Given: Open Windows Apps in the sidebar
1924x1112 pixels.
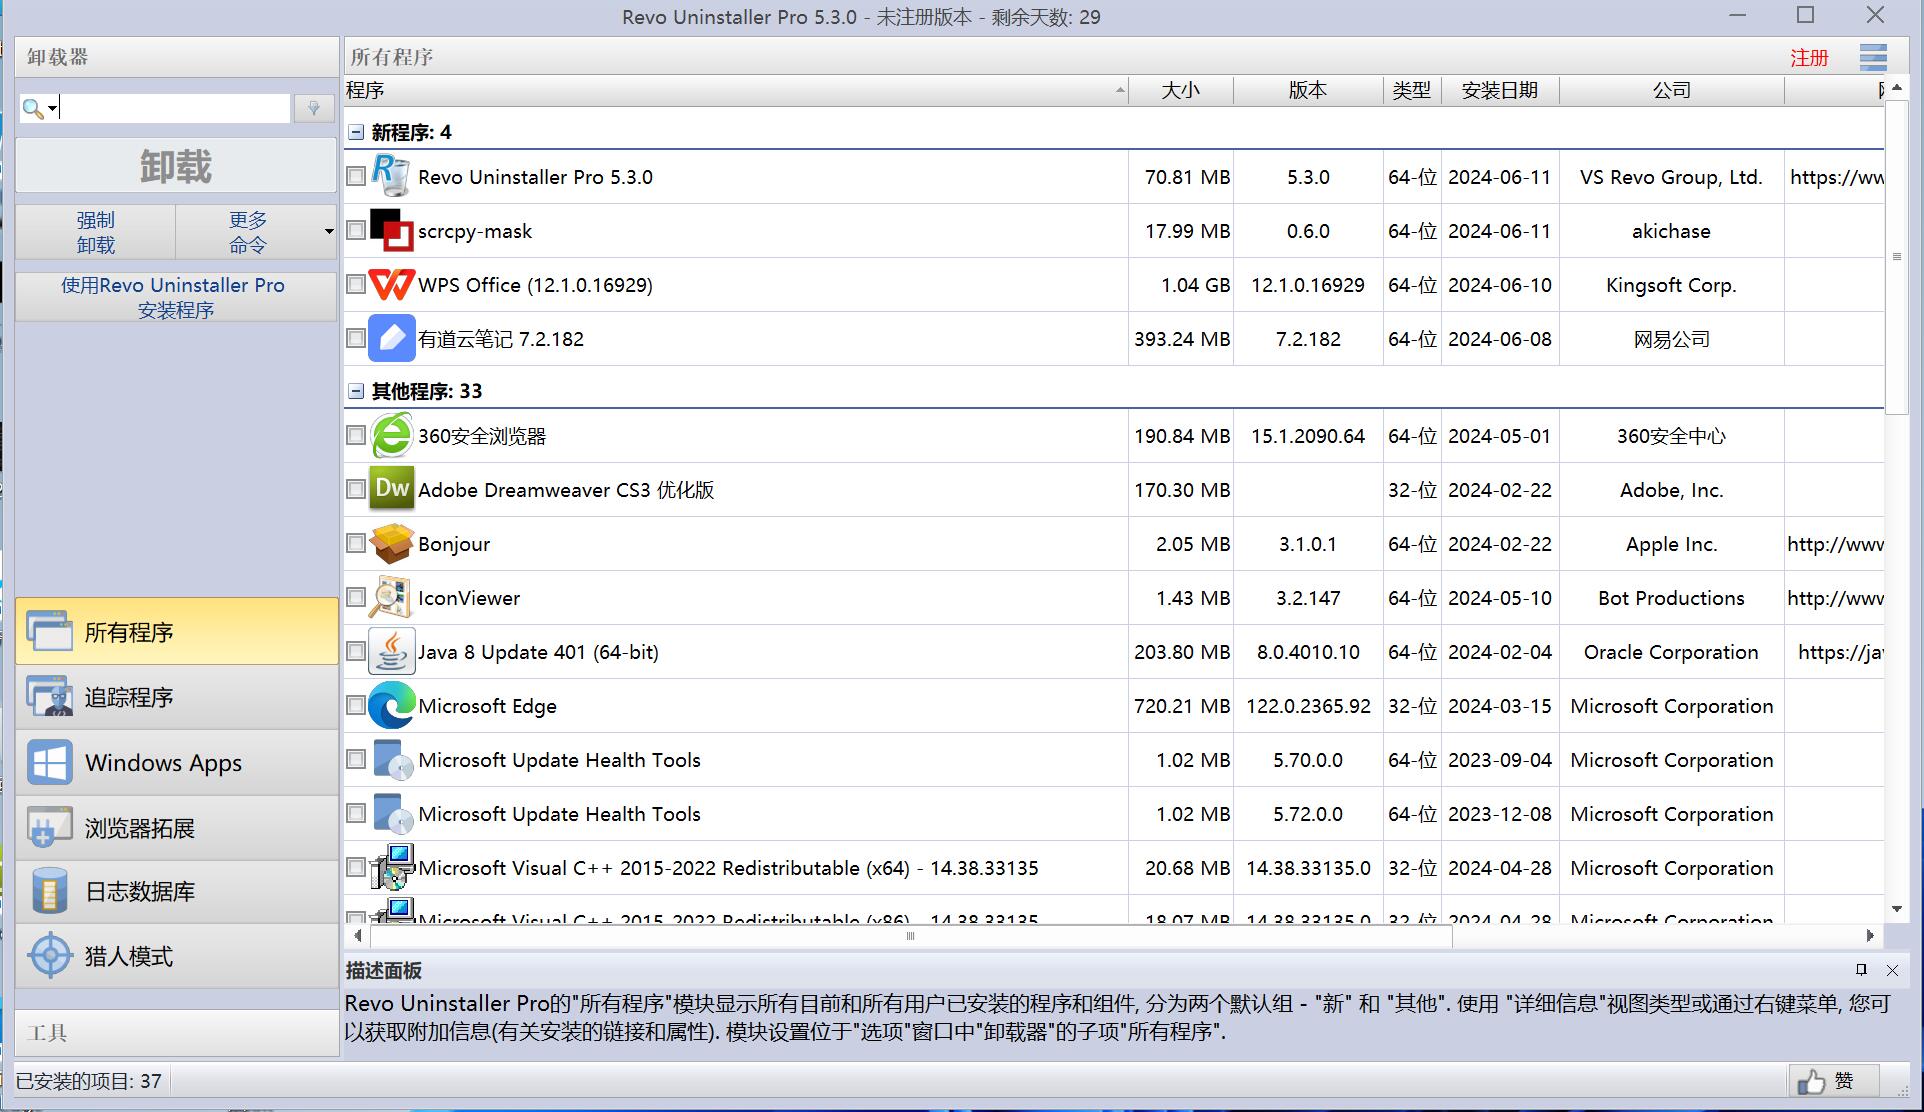Looking at the screenshot, I should click(177, 763).
